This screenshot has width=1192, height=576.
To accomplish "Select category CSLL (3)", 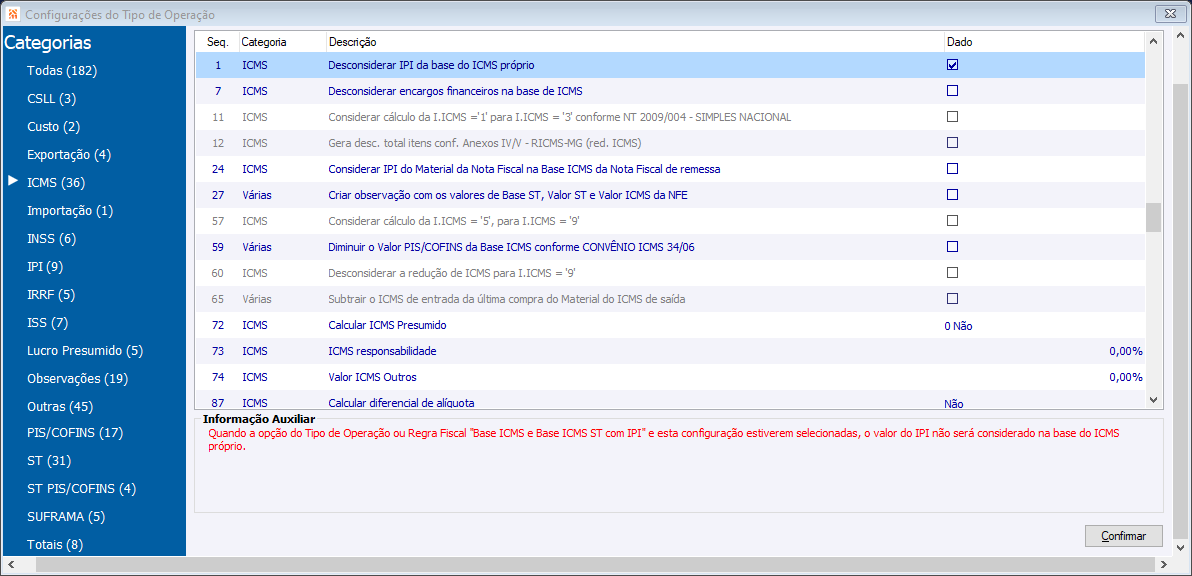I will tap(52, 99).
